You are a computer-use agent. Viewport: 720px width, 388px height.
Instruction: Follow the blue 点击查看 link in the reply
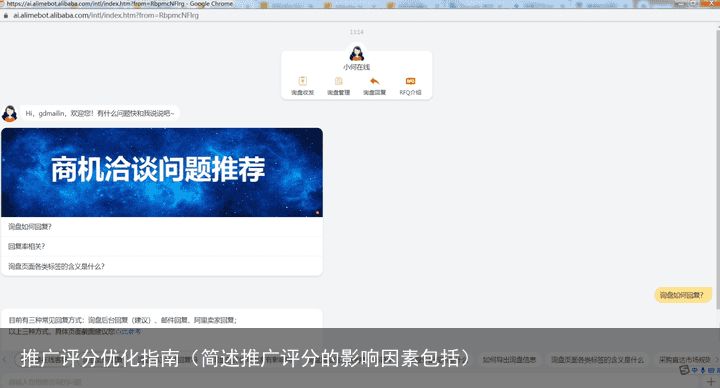point(129,331)
